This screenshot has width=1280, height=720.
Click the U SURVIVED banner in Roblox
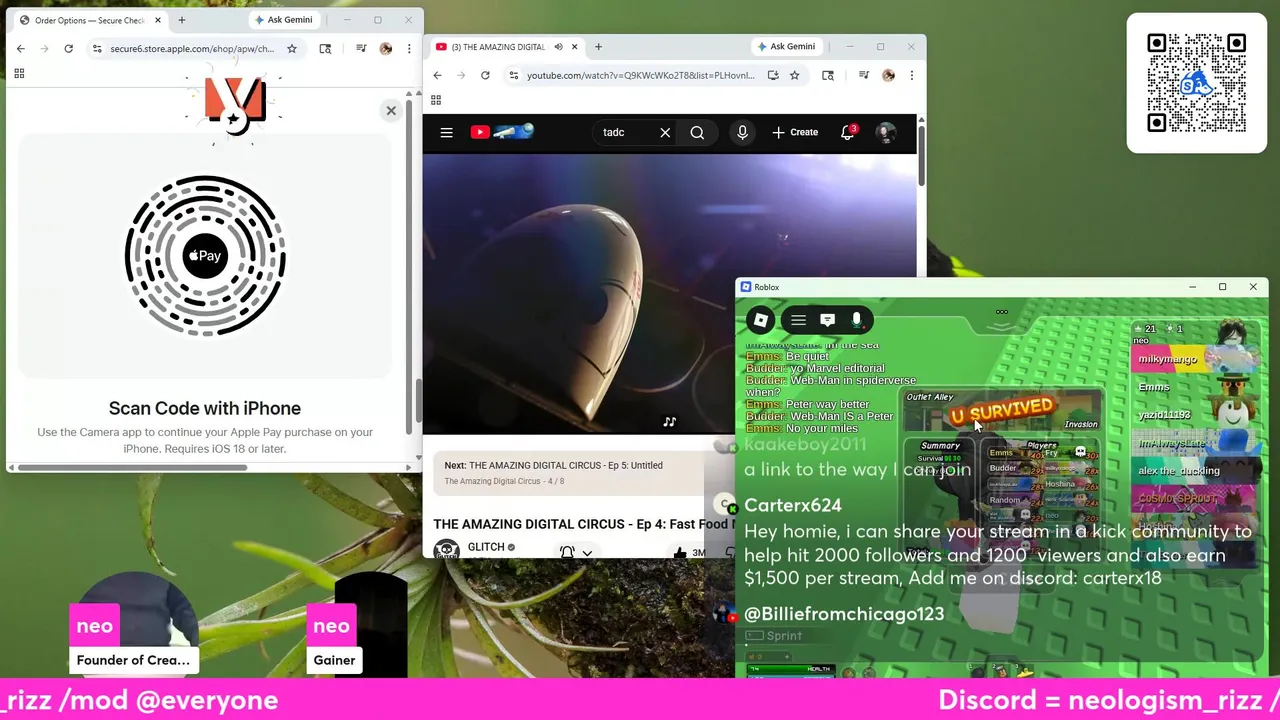pos(1001,411)
